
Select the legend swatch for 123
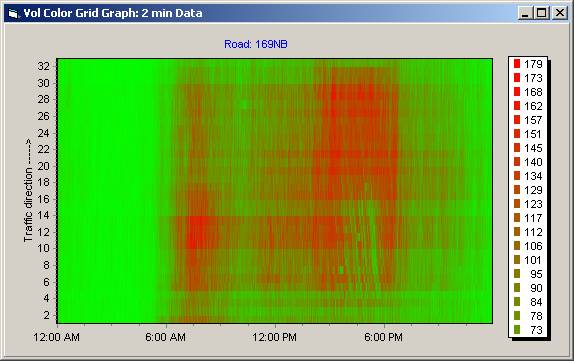tap(517, 204)
